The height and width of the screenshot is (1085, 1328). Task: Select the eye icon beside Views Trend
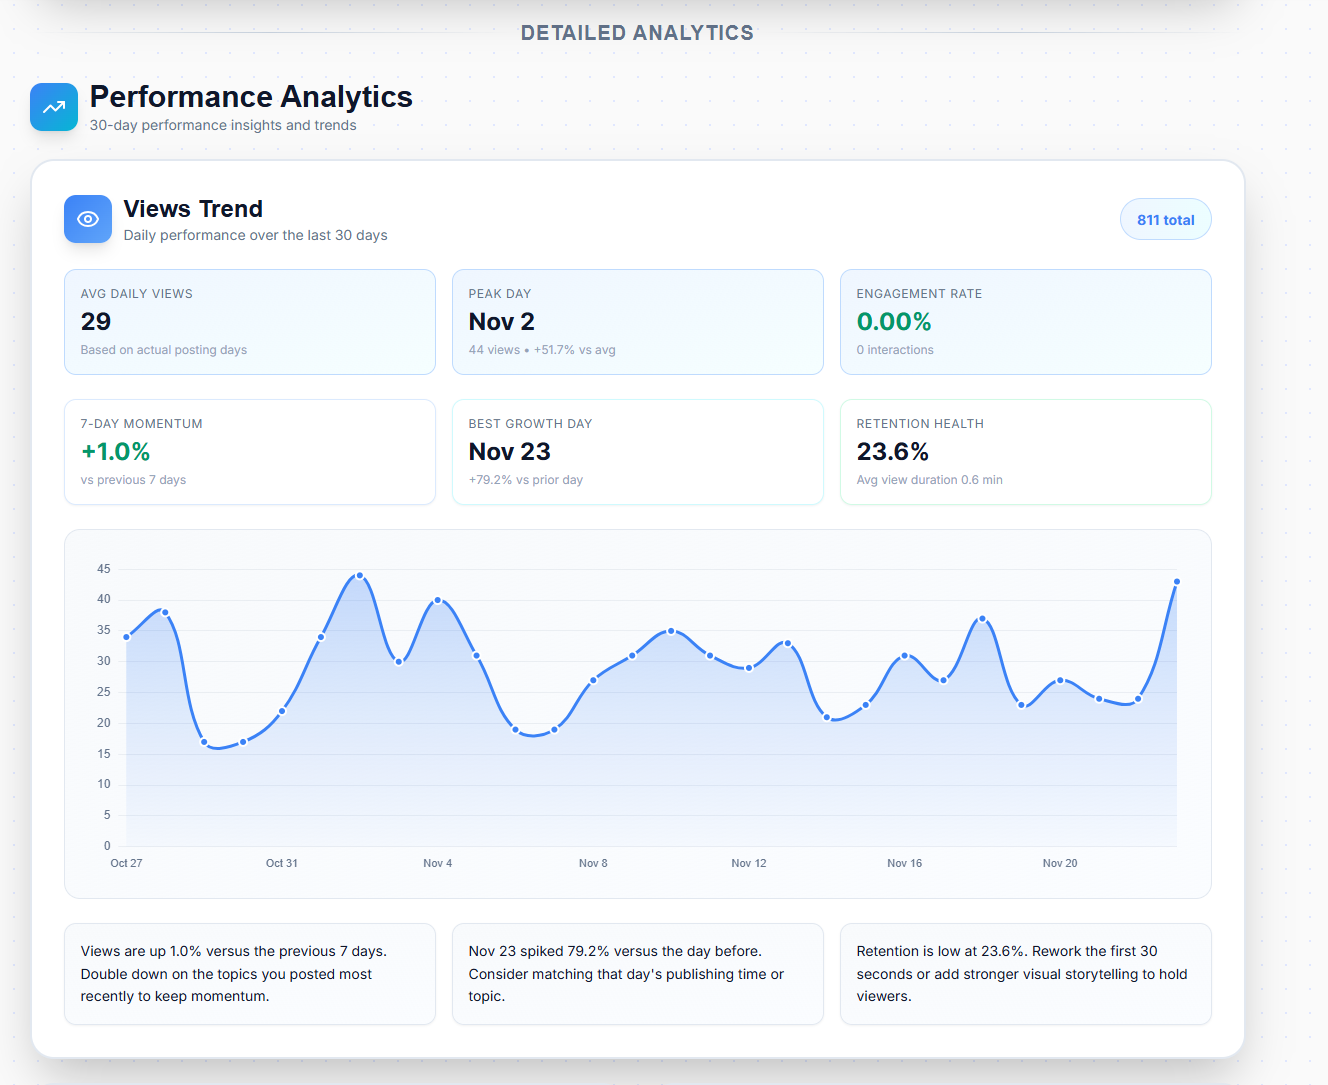pos(88,219)
